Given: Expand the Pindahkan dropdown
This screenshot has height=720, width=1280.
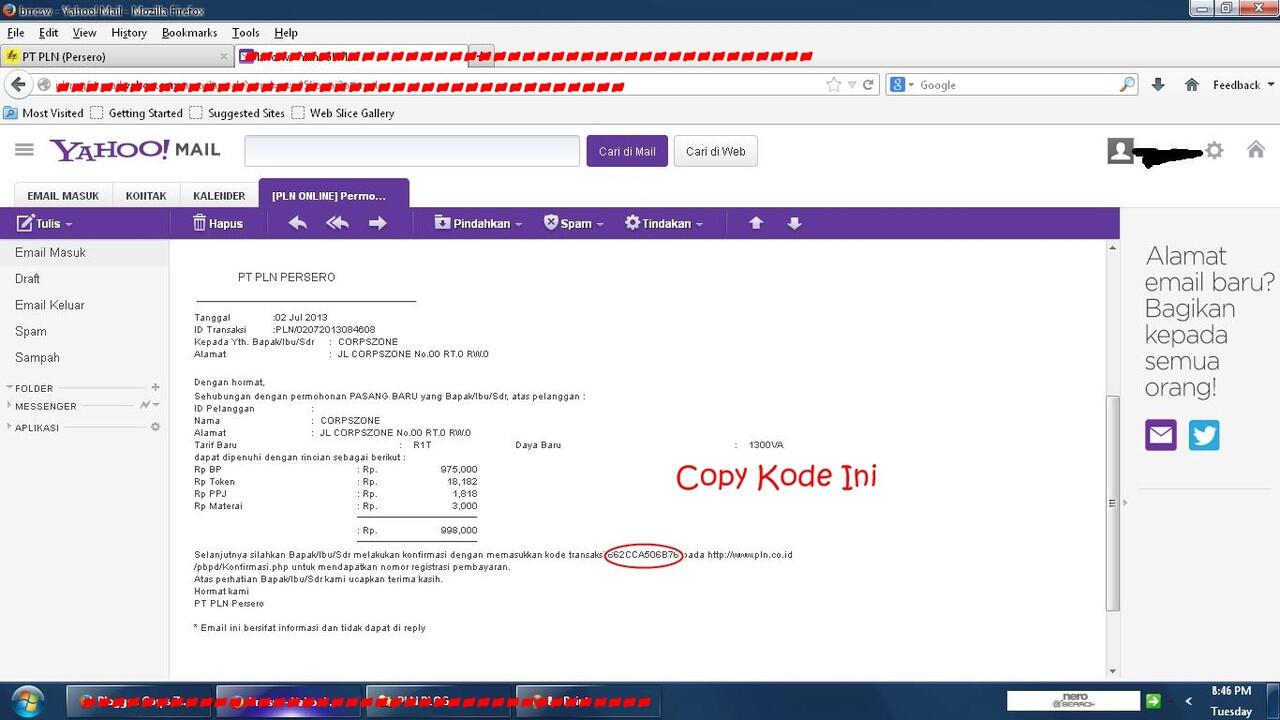Looking at the screenshot, I should [478, 224].
